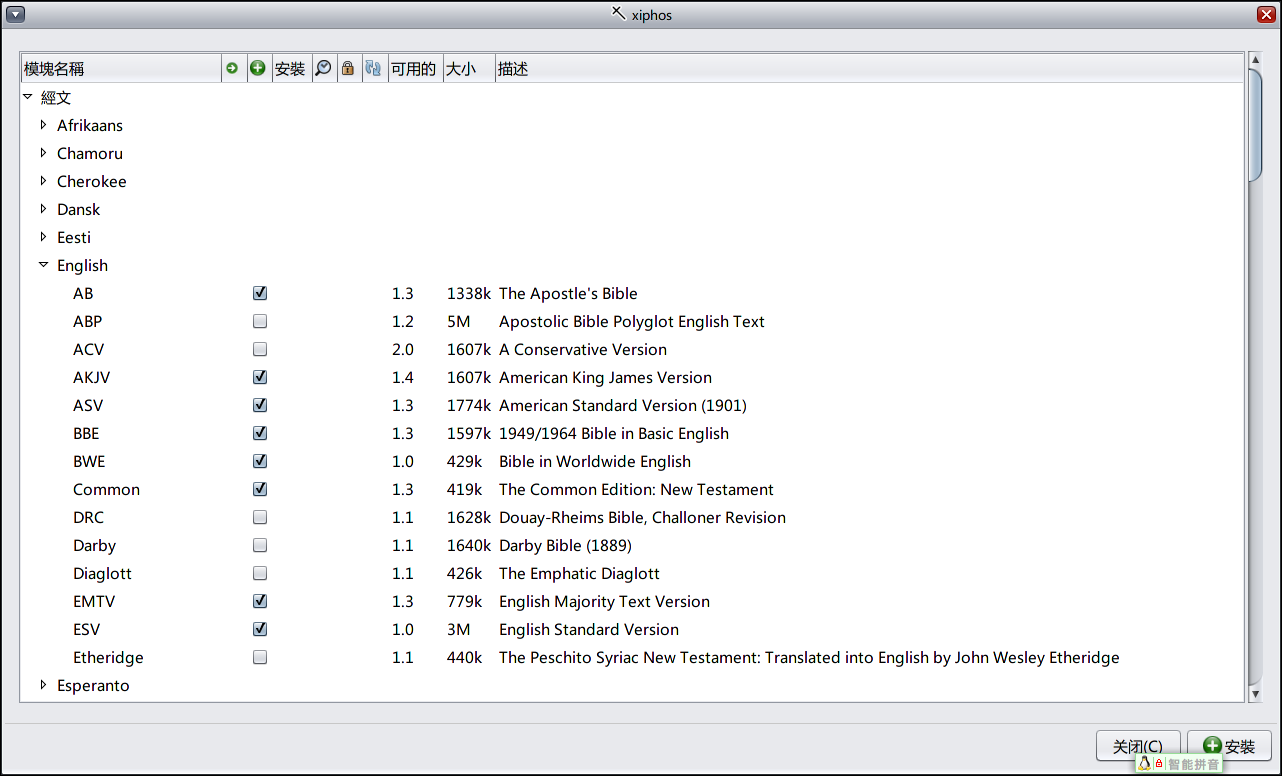
Task: Open the window menu icon in title bar
Action: pos(16,14)
